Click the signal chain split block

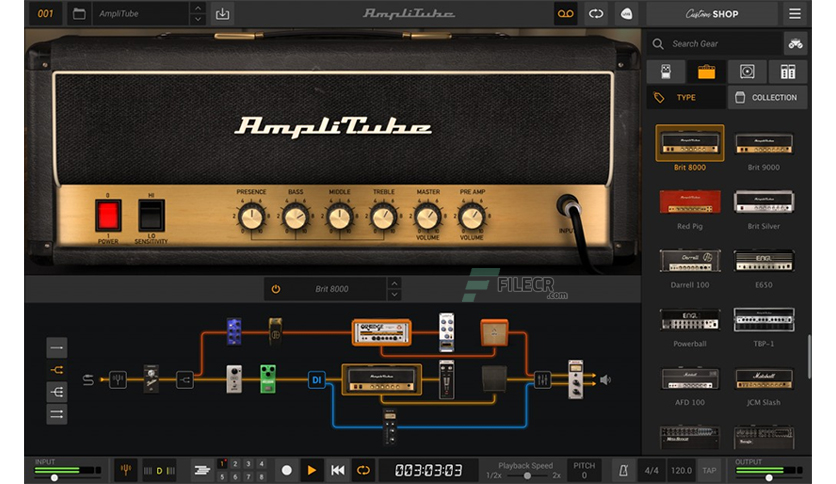pos(185,380)
